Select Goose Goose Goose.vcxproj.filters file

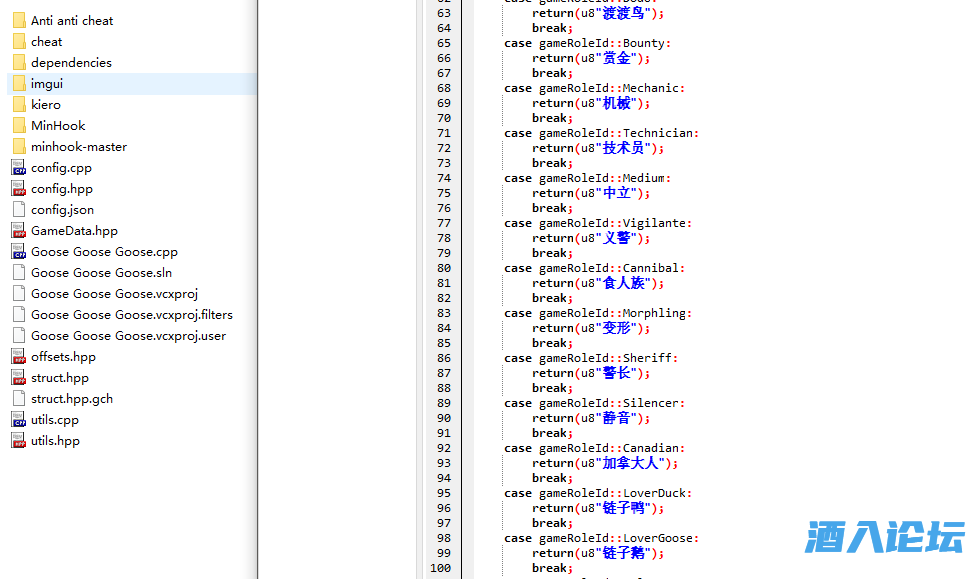pos(131,315)
